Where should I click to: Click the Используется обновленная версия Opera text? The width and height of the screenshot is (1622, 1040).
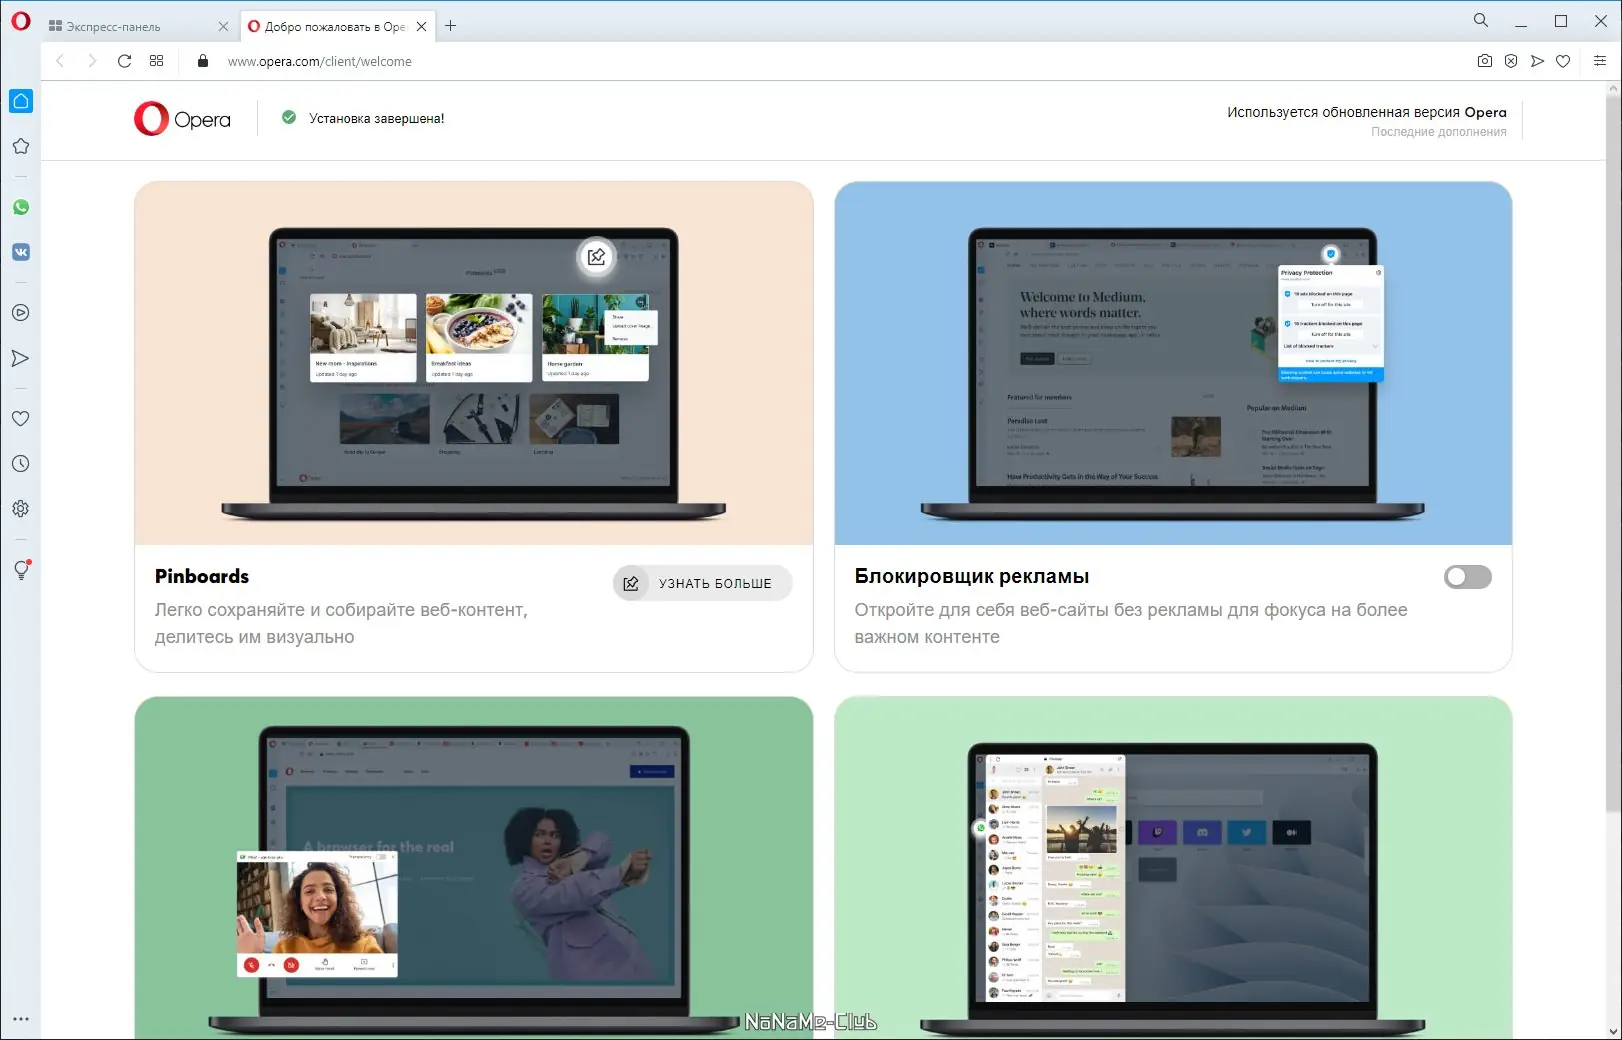[1366, 112]
